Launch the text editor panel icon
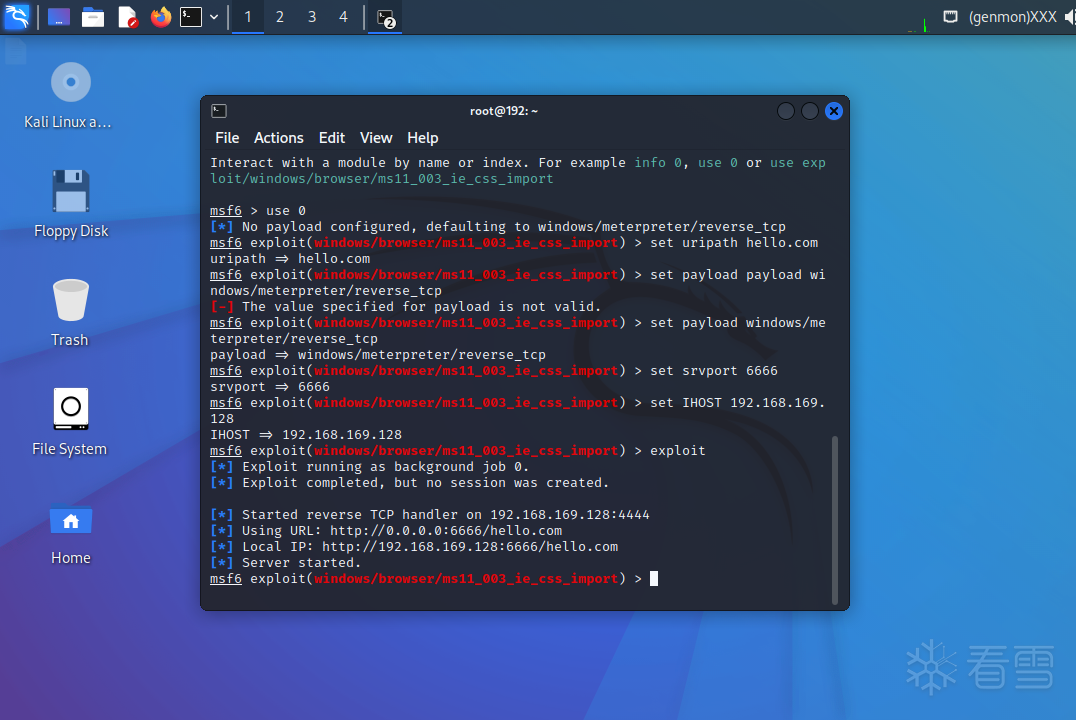The height and width of the screenshot is (720, 1076). (128, 16)
